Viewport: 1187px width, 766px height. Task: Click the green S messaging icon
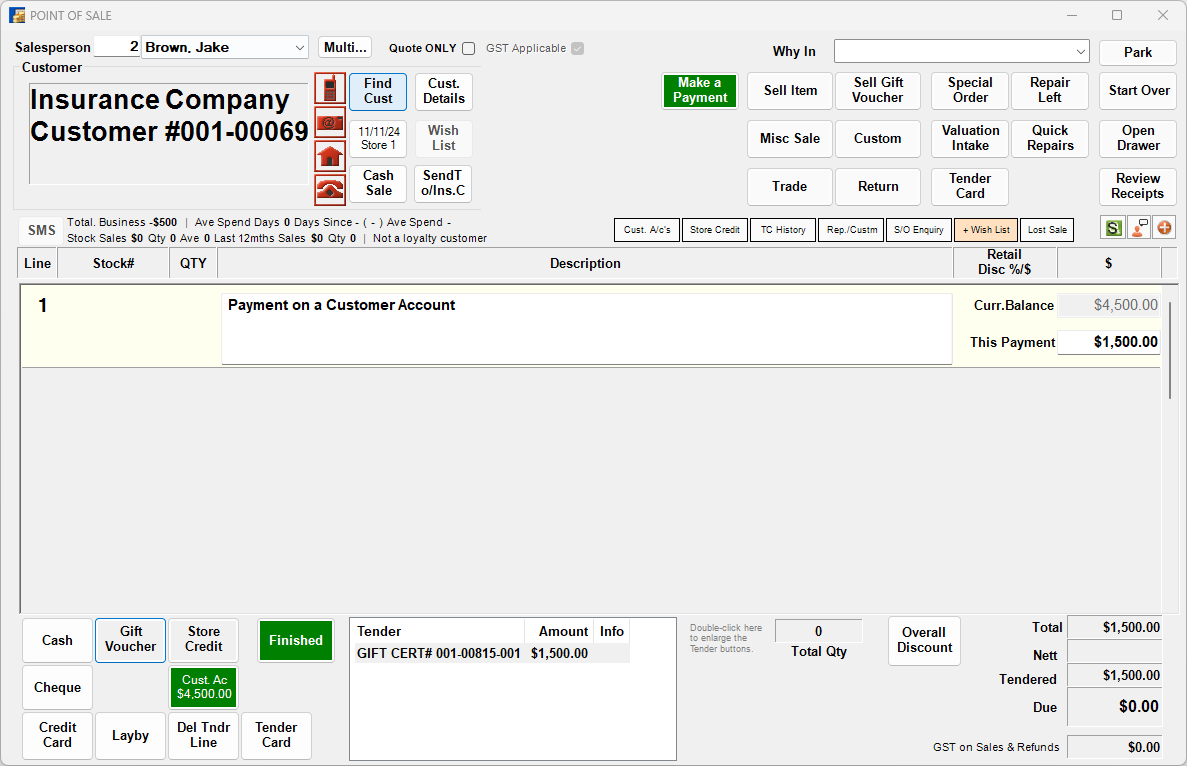click(1112, 228)
